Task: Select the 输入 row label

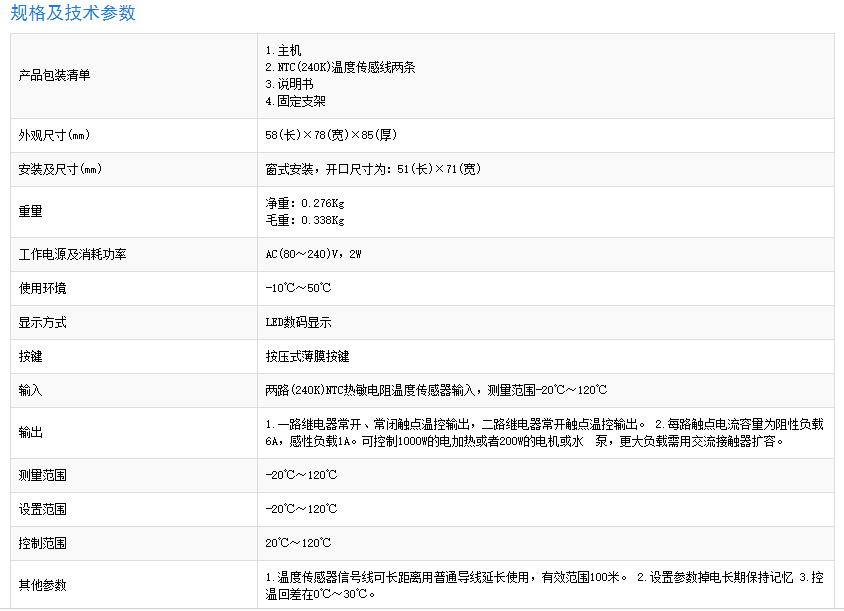Action: [x=31, y=390]
